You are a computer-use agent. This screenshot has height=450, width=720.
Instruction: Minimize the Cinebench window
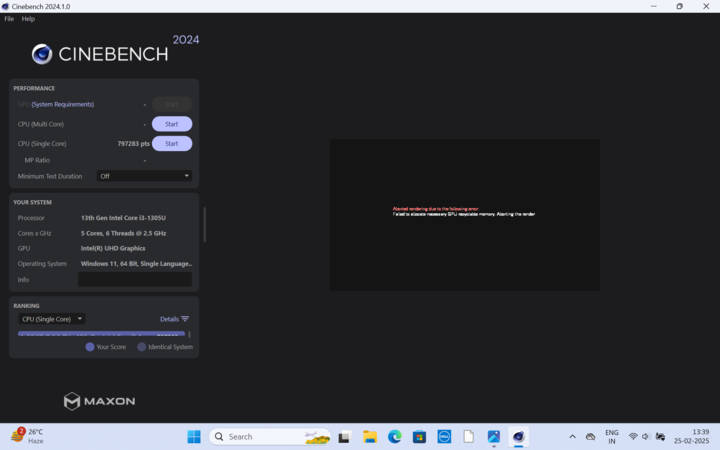pyautogui.click(x=653, y=6)
